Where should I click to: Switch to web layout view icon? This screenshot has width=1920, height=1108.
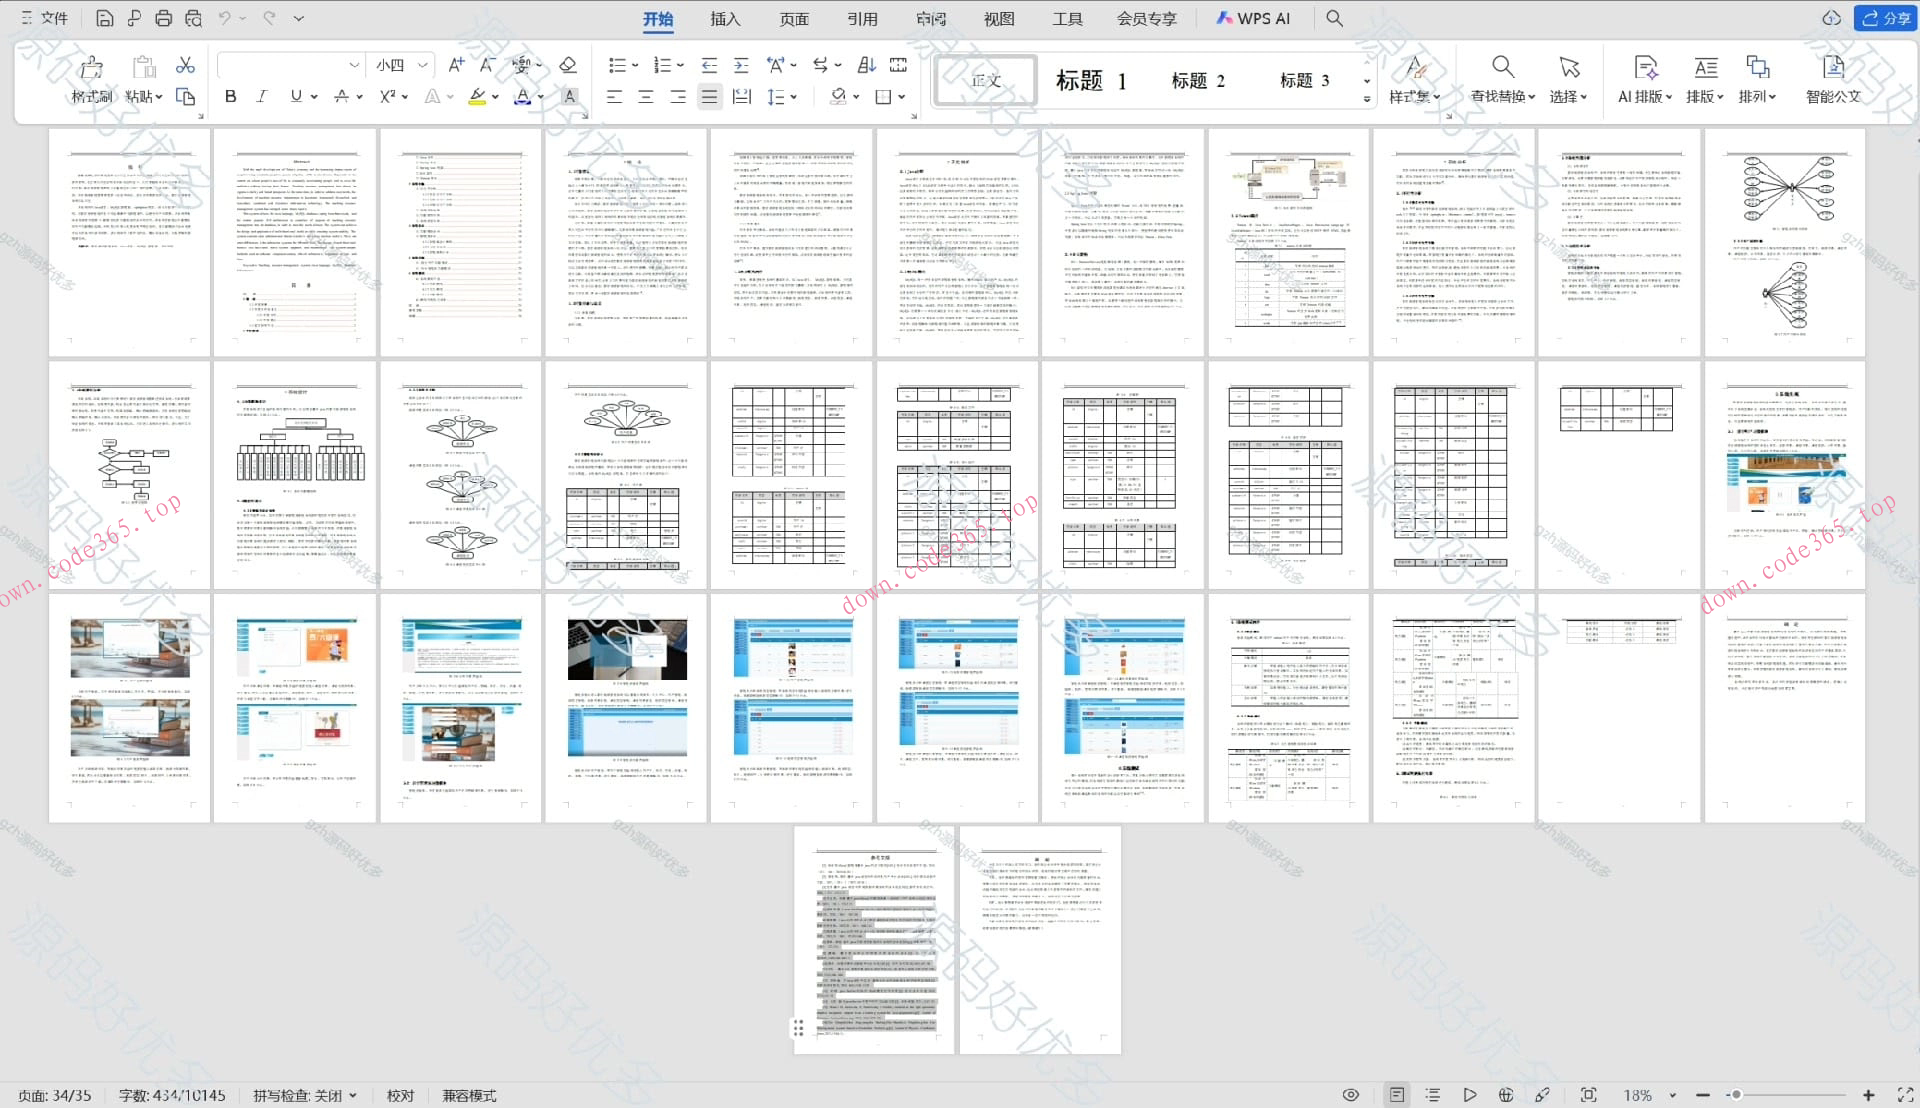coord(1505,1095)
